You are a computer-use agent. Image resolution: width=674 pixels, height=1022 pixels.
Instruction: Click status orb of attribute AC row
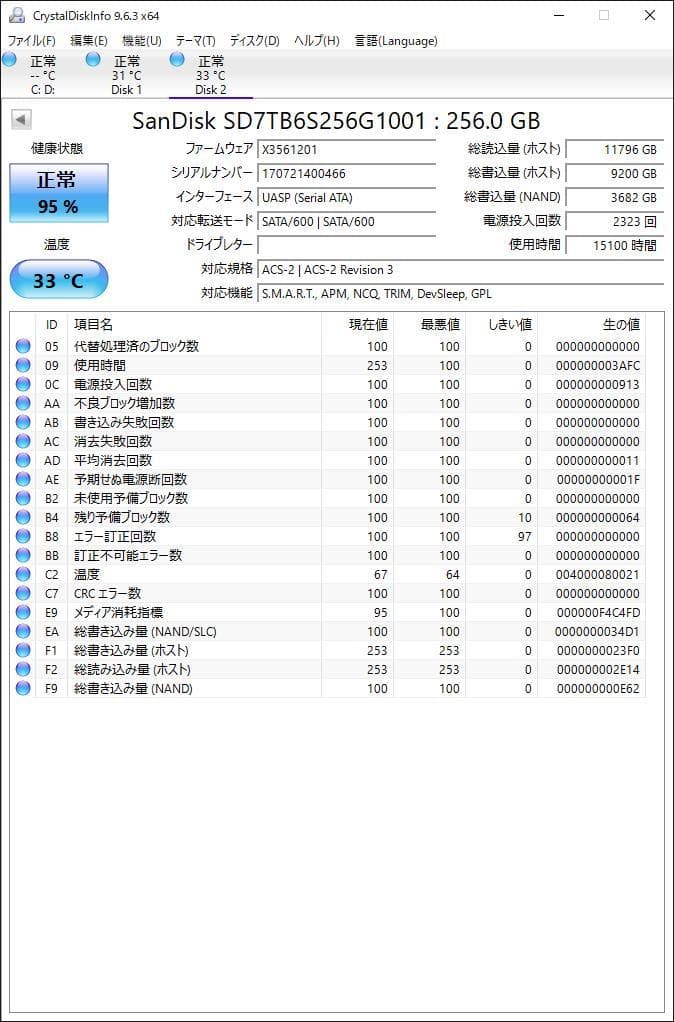[x=23, y=441]
